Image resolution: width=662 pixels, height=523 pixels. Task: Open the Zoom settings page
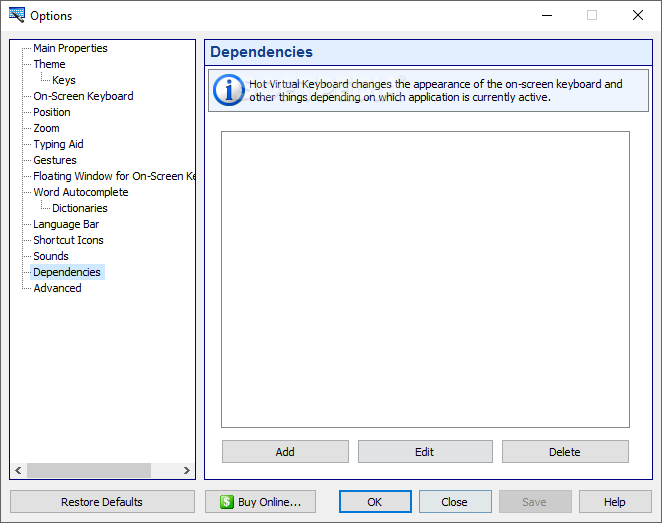pyautogui.click(x=46, y=128)
